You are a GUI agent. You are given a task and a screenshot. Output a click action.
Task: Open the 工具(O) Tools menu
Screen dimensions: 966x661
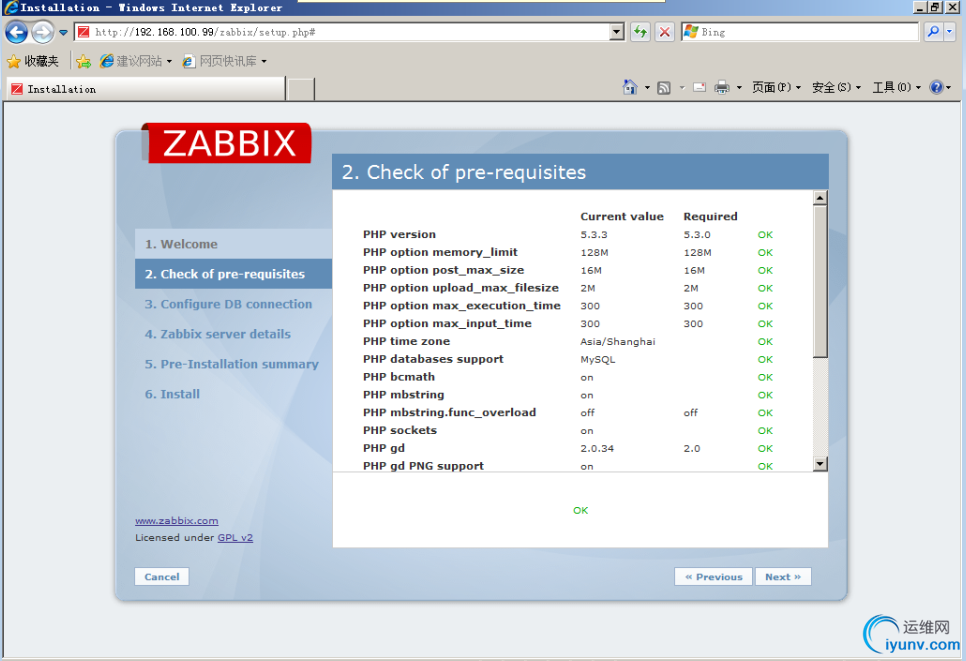896,87
